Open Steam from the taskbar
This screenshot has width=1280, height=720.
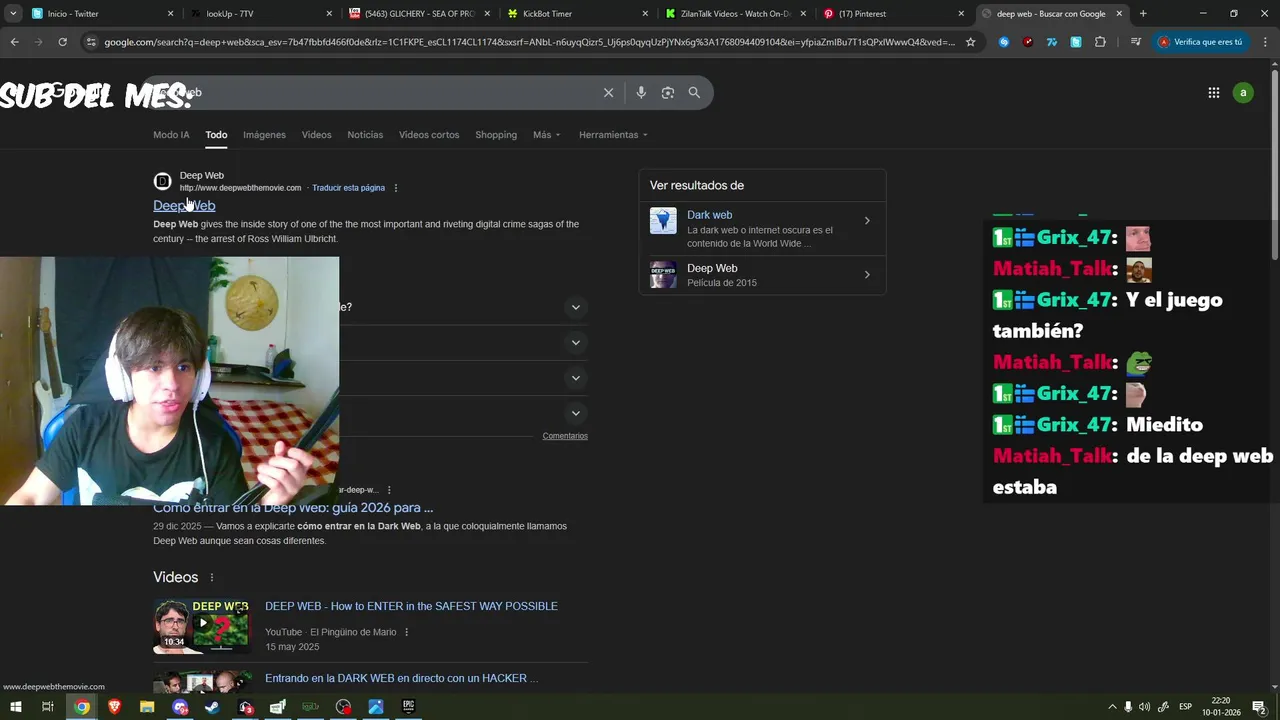coord(212,707)
